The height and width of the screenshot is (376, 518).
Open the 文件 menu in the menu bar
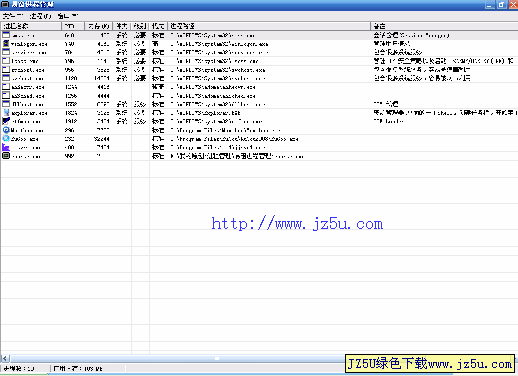(x=12, y=16)
